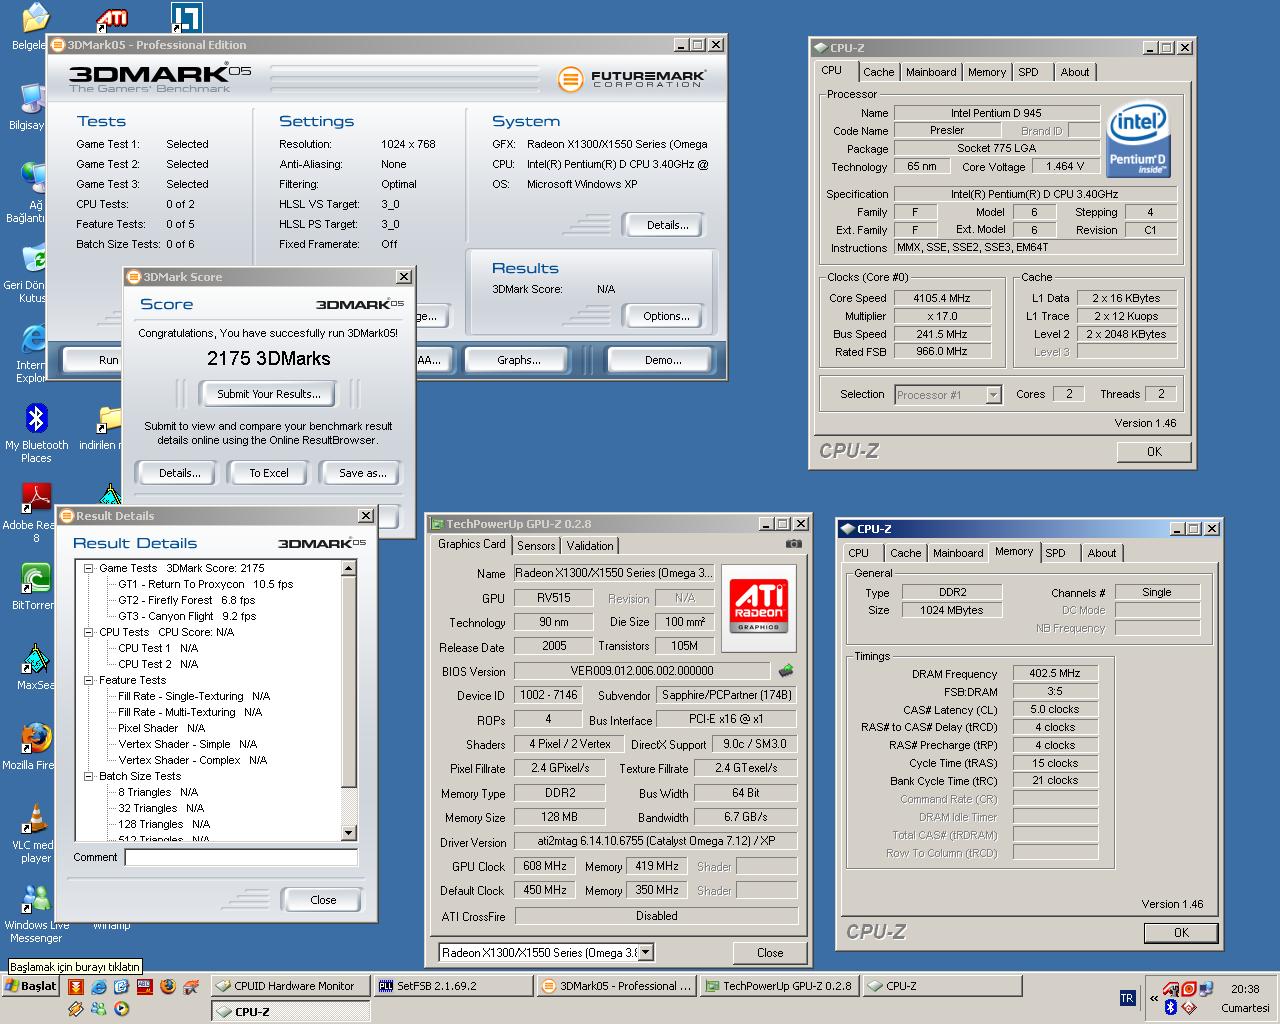Image resolution: width=1280 pixels, height=1024 pixels.
Task: Launch Winamp from the Quick Launch bar
Action: pos(75,1008)
